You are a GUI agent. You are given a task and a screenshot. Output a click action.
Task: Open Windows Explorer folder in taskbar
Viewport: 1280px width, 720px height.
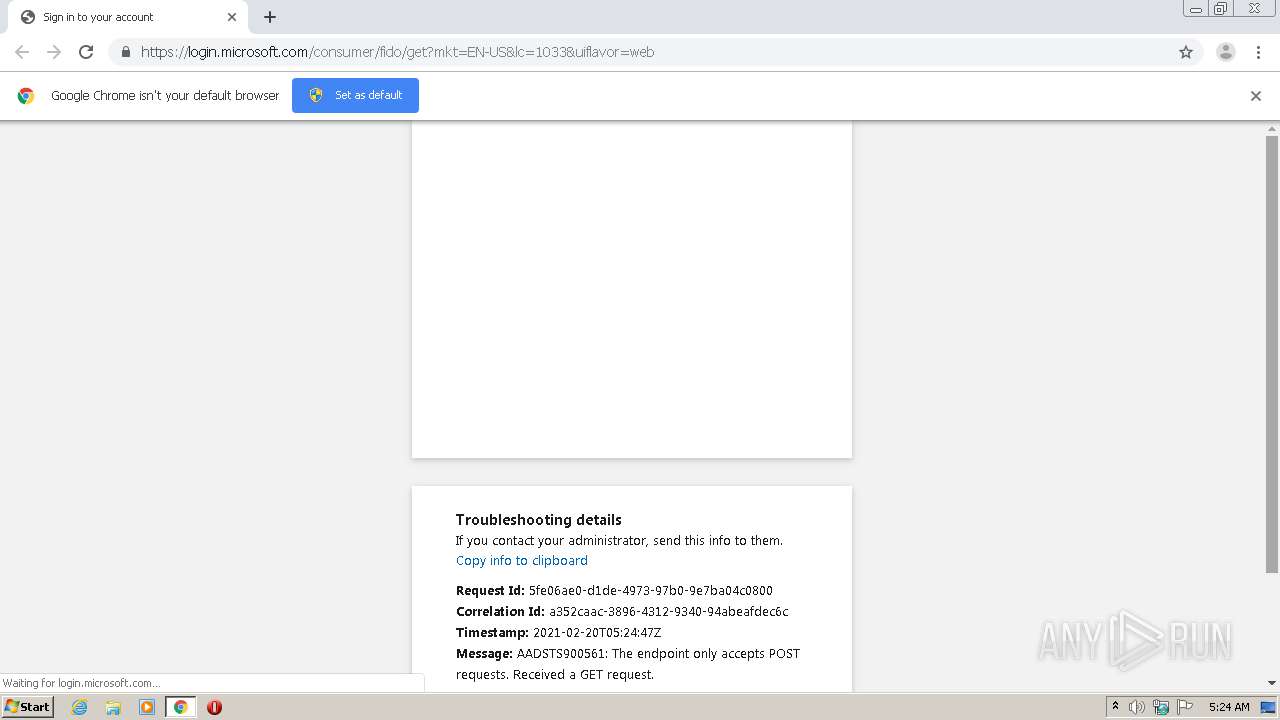coord(113,707)
